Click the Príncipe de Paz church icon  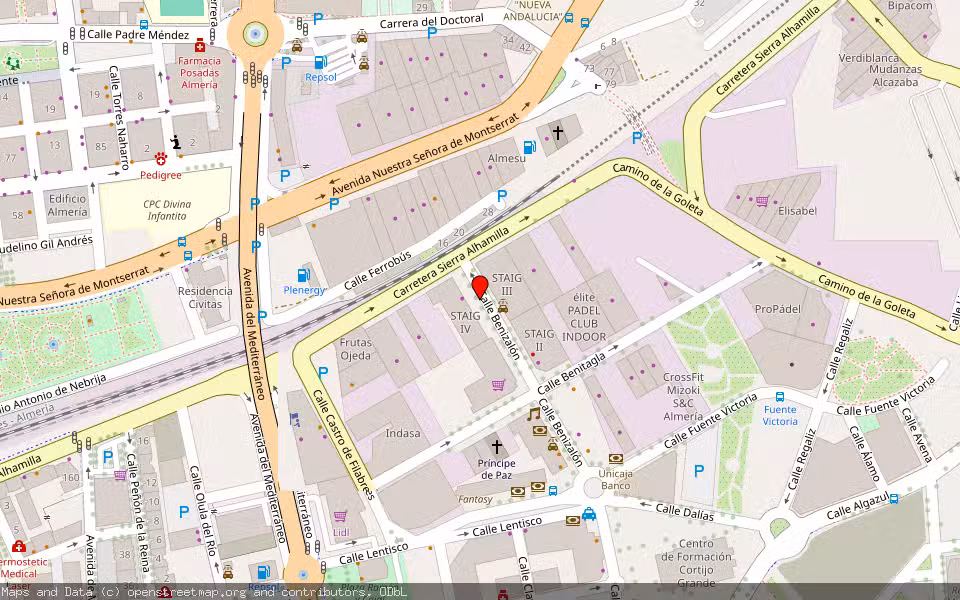pyautogui.click(x=496, y=446)
